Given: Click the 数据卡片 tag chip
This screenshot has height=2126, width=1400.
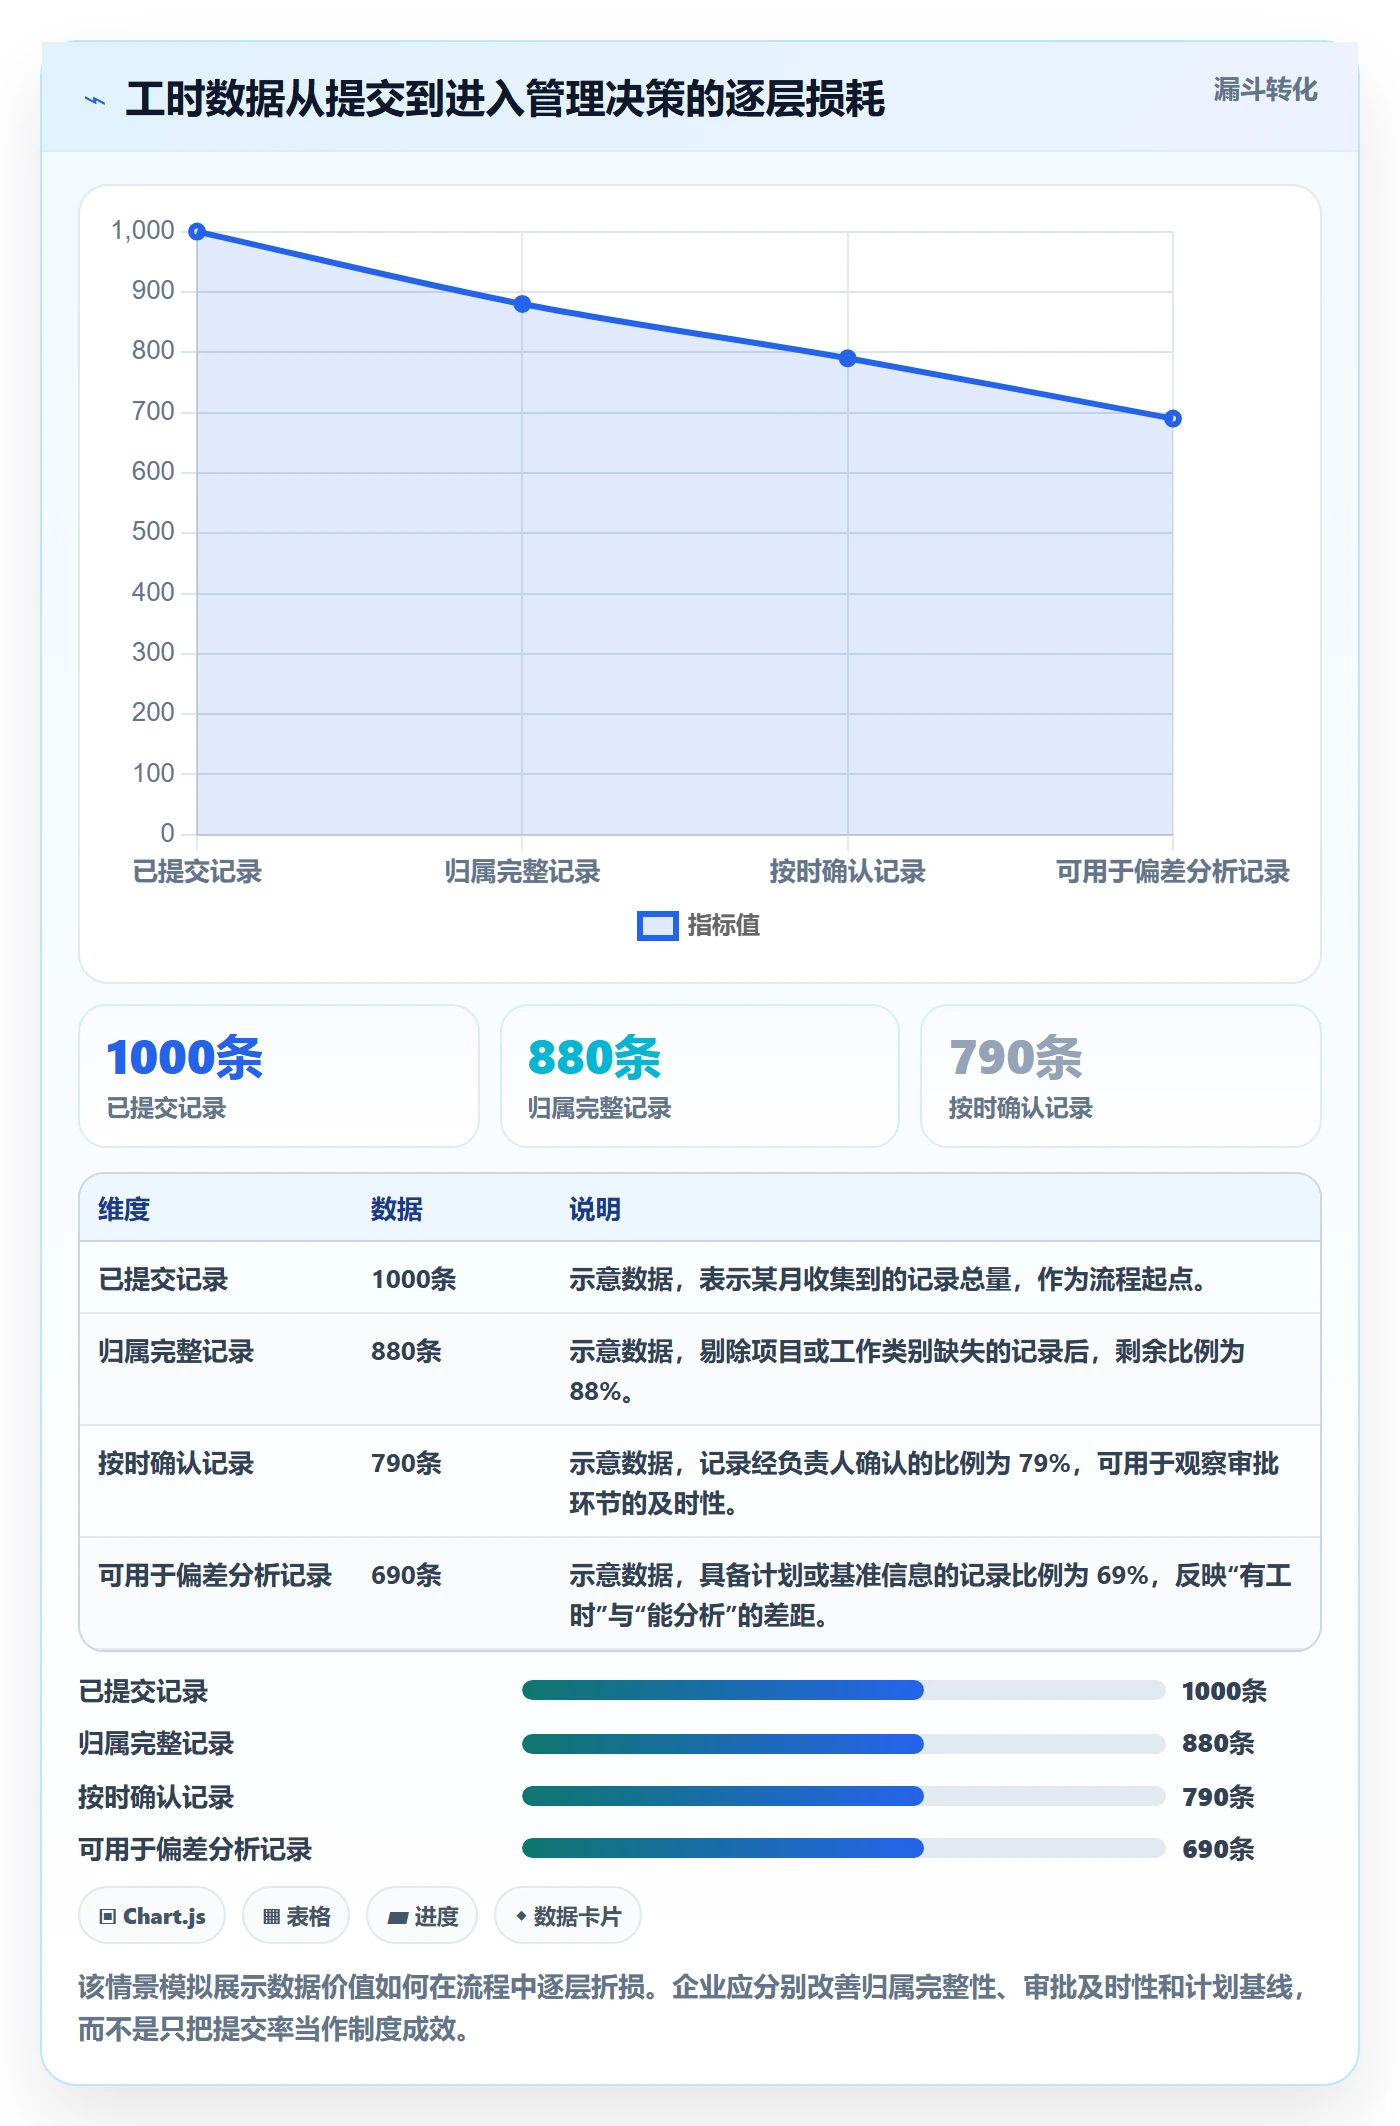Looking at the screenshot, I should [568, 1916].
